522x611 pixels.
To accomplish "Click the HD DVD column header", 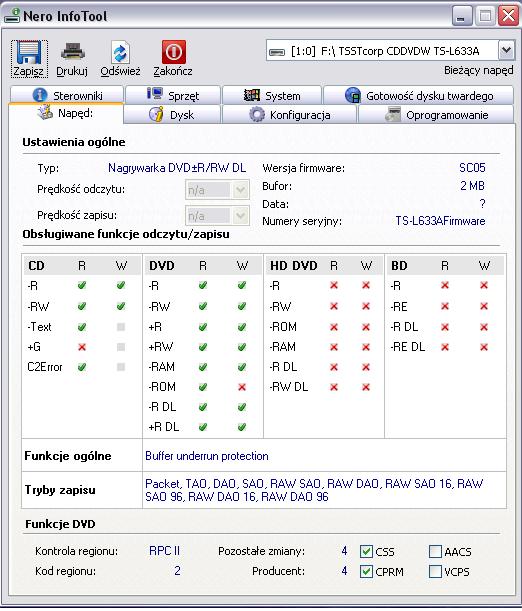I will coord(294,266).
